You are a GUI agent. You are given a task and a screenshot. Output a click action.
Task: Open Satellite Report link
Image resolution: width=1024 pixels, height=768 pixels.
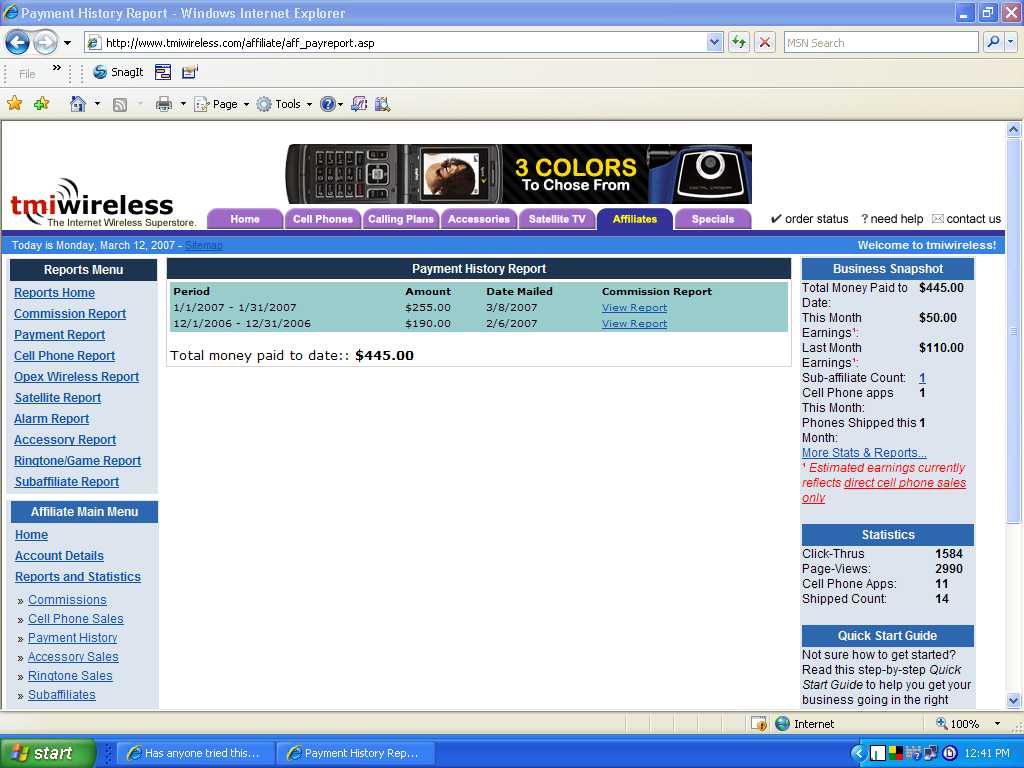coord(57,397)
